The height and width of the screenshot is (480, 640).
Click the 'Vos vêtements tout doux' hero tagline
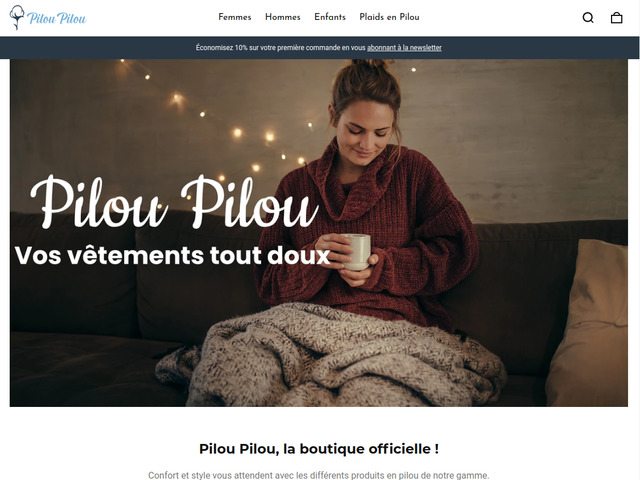172,256
